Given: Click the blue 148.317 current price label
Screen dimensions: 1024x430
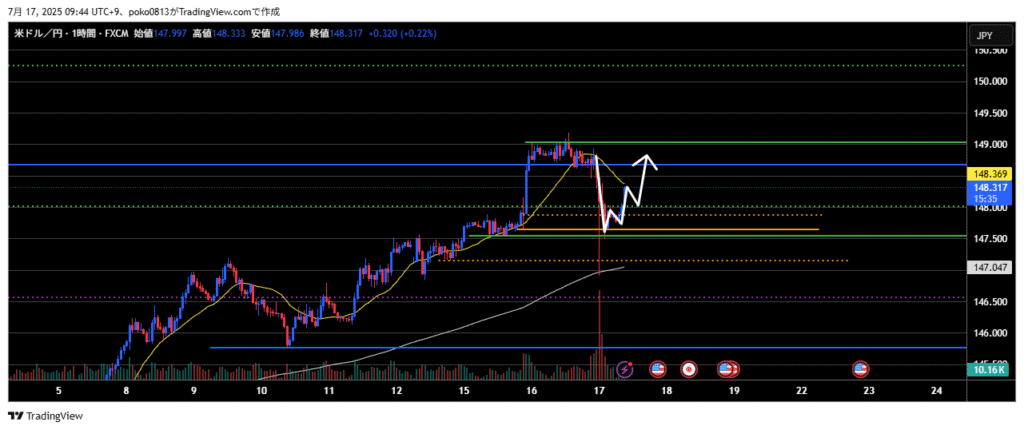Looking at the screenshot, I should tap(988, 187).
